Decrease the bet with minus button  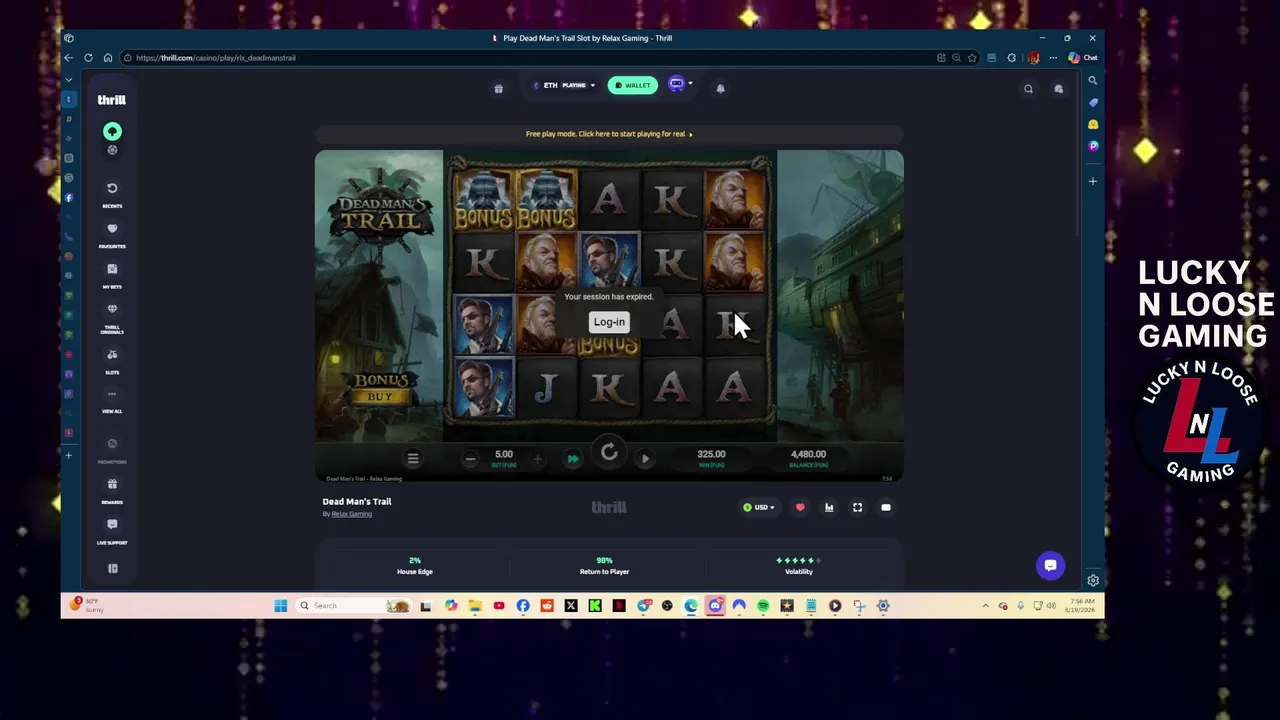pos(470,459)
